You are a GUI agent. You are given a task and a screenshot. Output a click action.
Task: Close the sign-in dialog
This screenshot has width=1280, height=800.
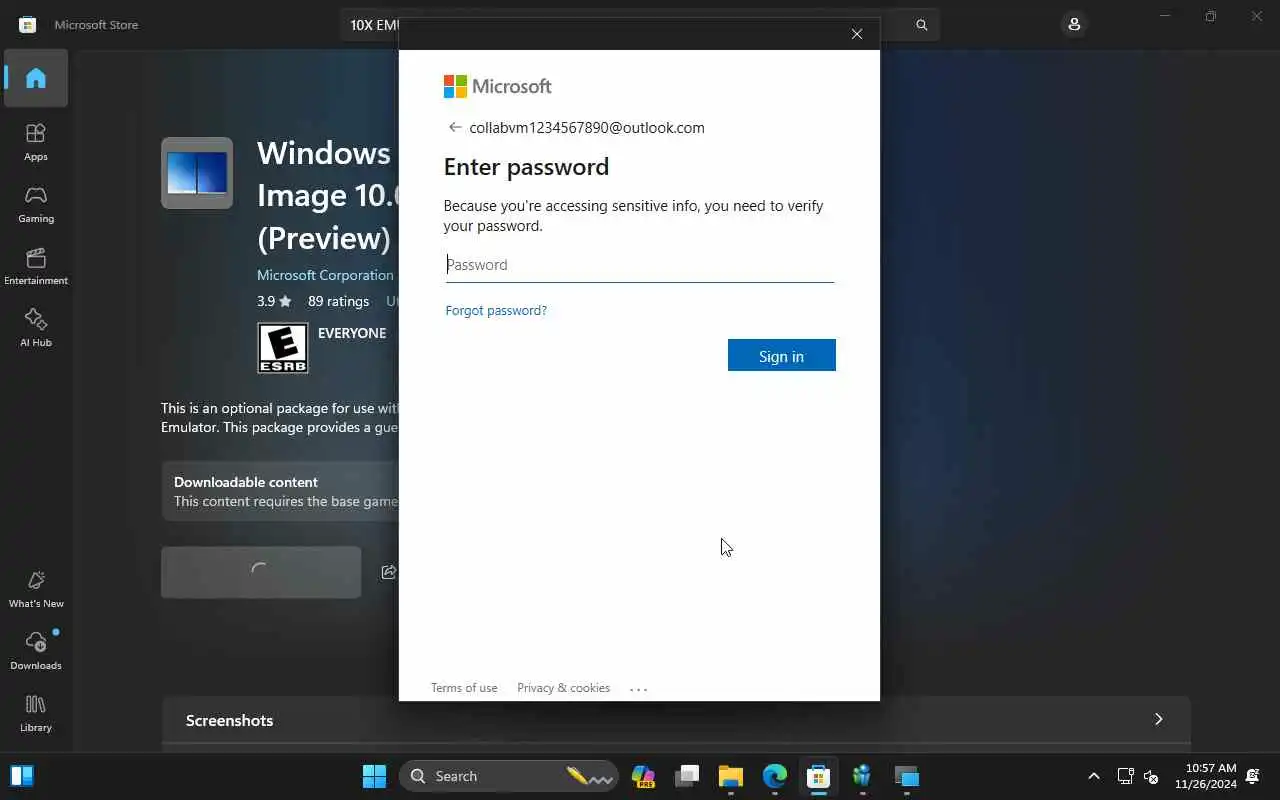click(857, 34)
